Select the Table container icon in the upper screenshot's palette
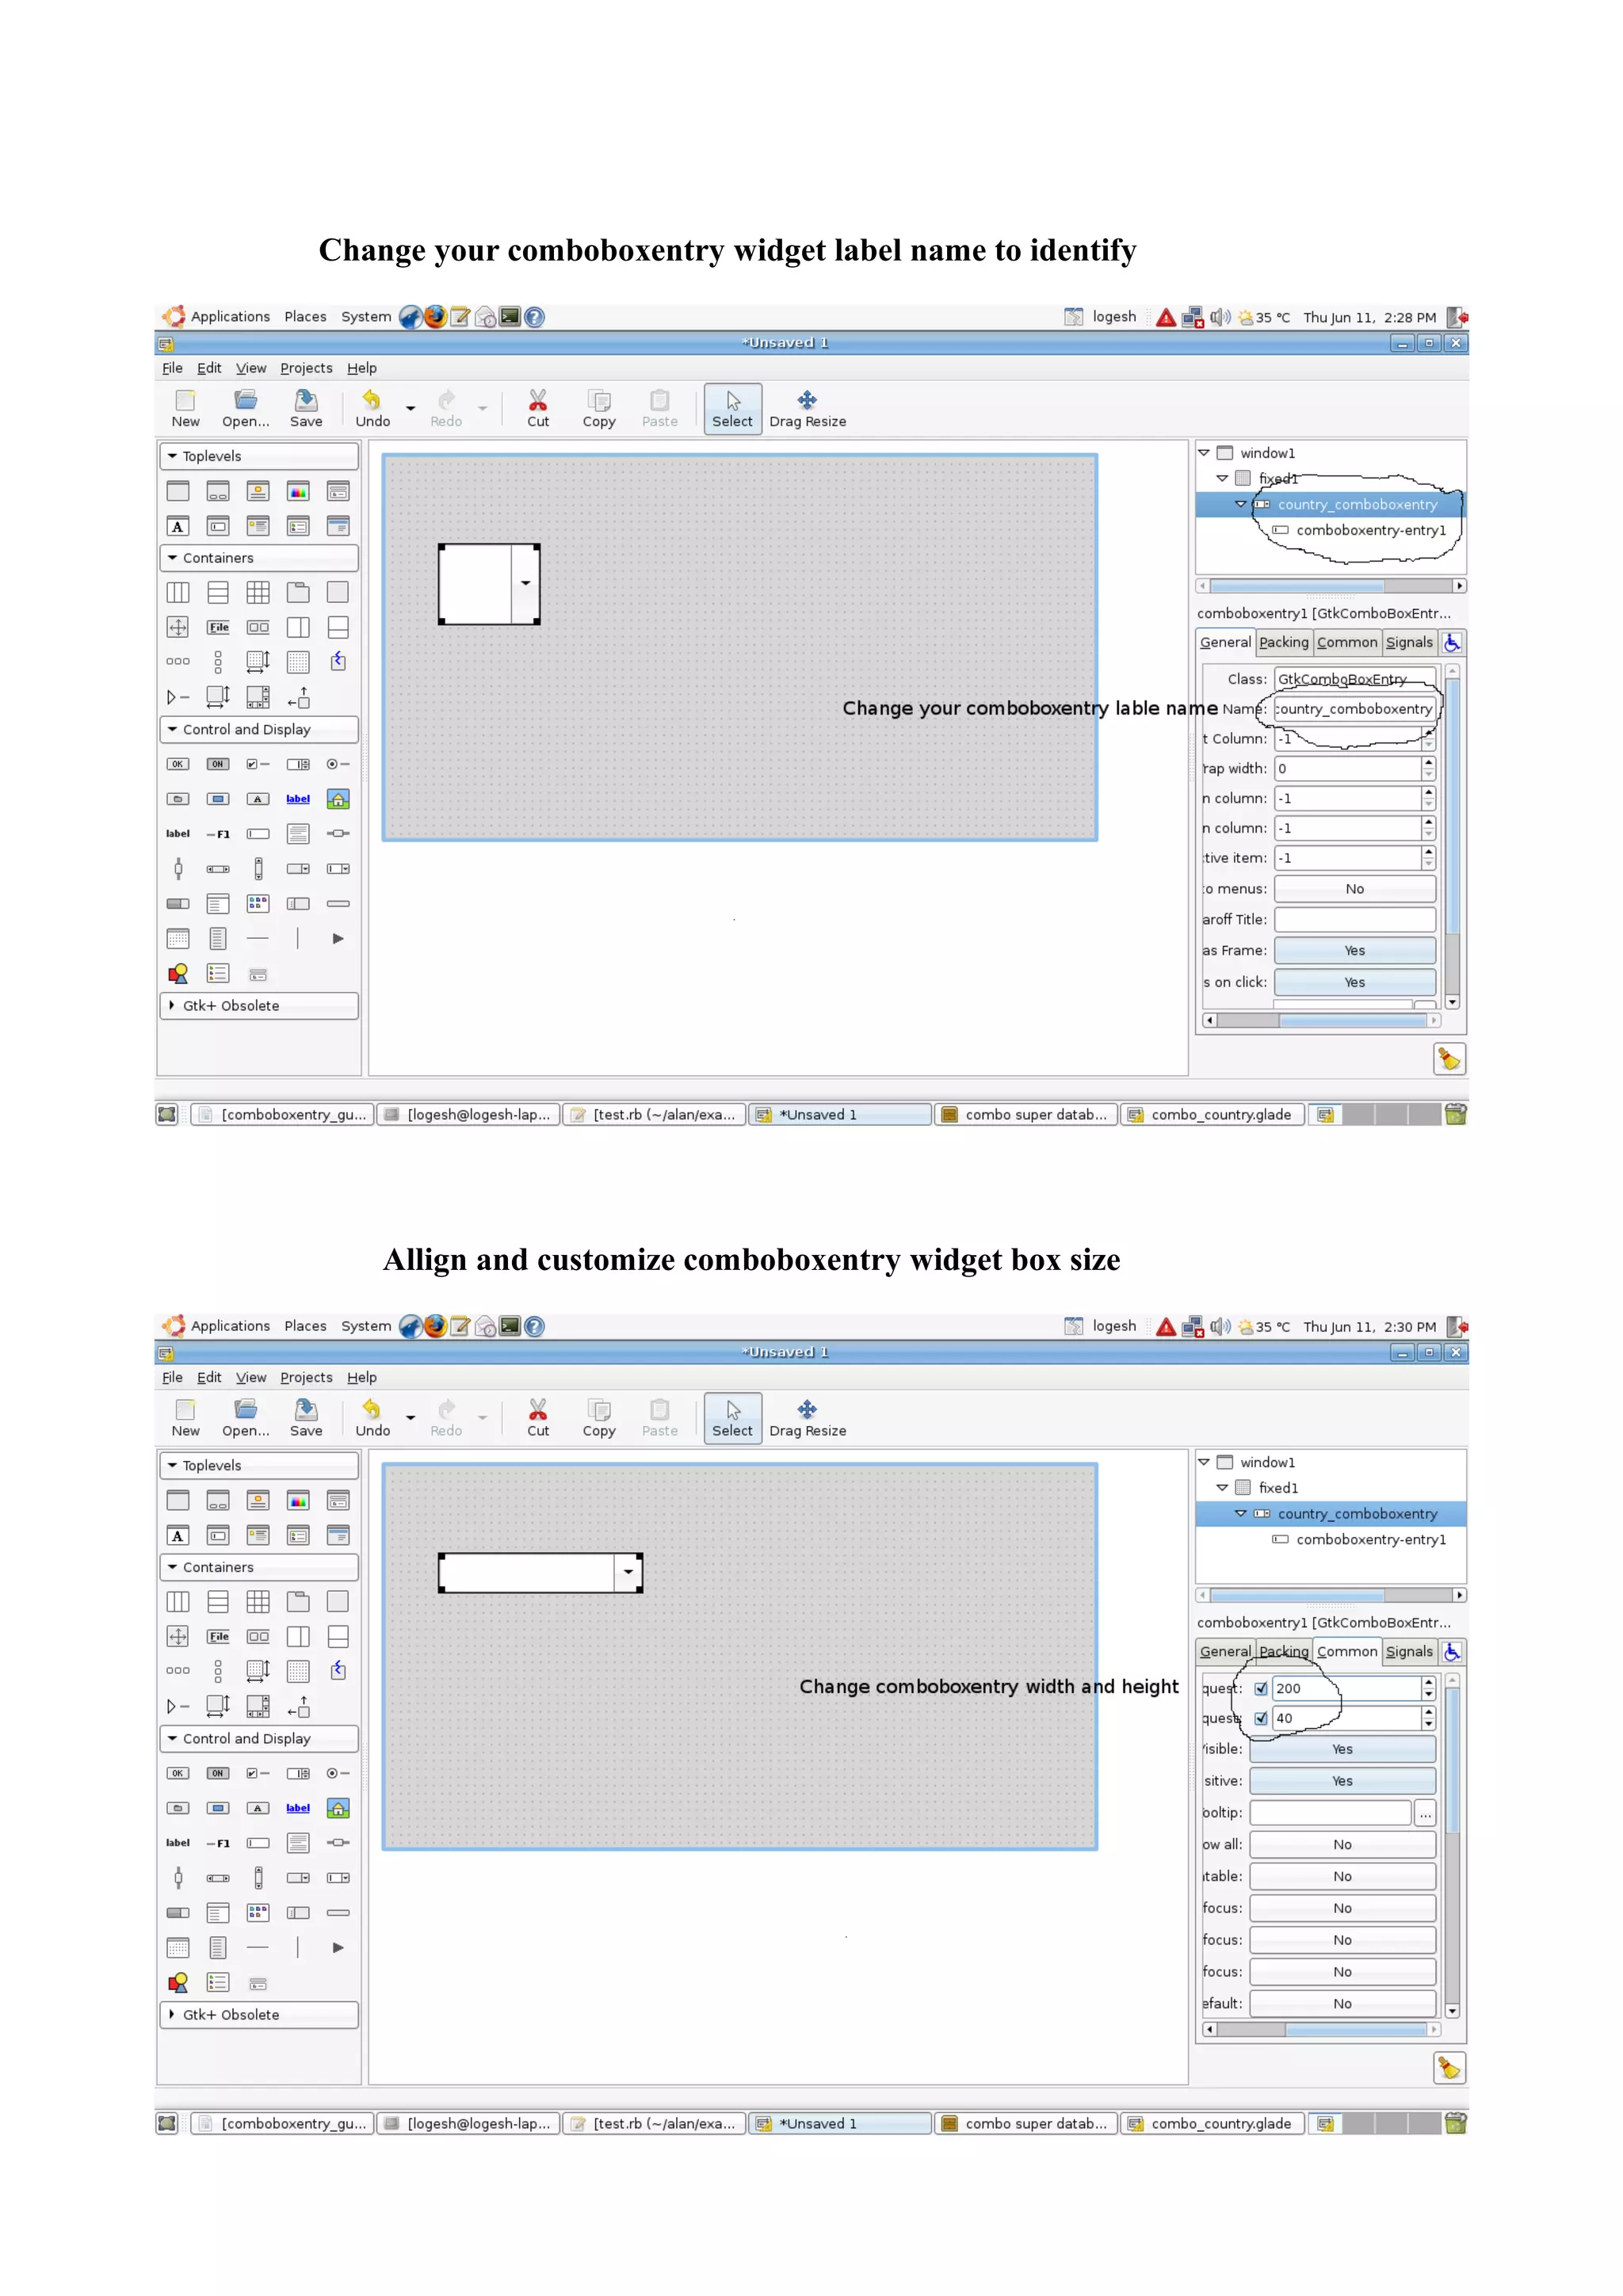Image resolution: width=1623 pixels, height=2296 pixels. pyautogui.click(x=258, y=593)
